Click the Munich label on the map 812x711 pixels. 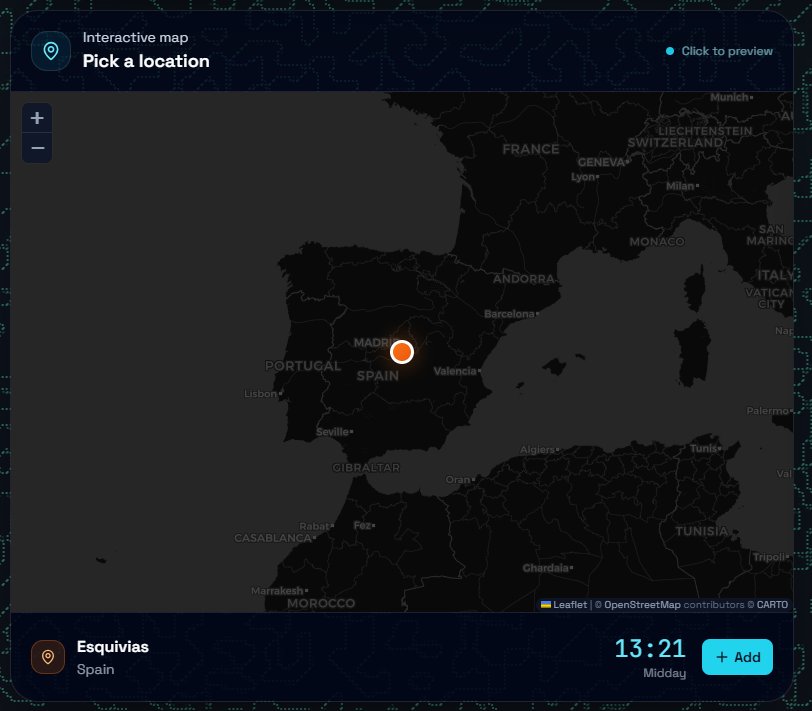(x=731, y=97)
